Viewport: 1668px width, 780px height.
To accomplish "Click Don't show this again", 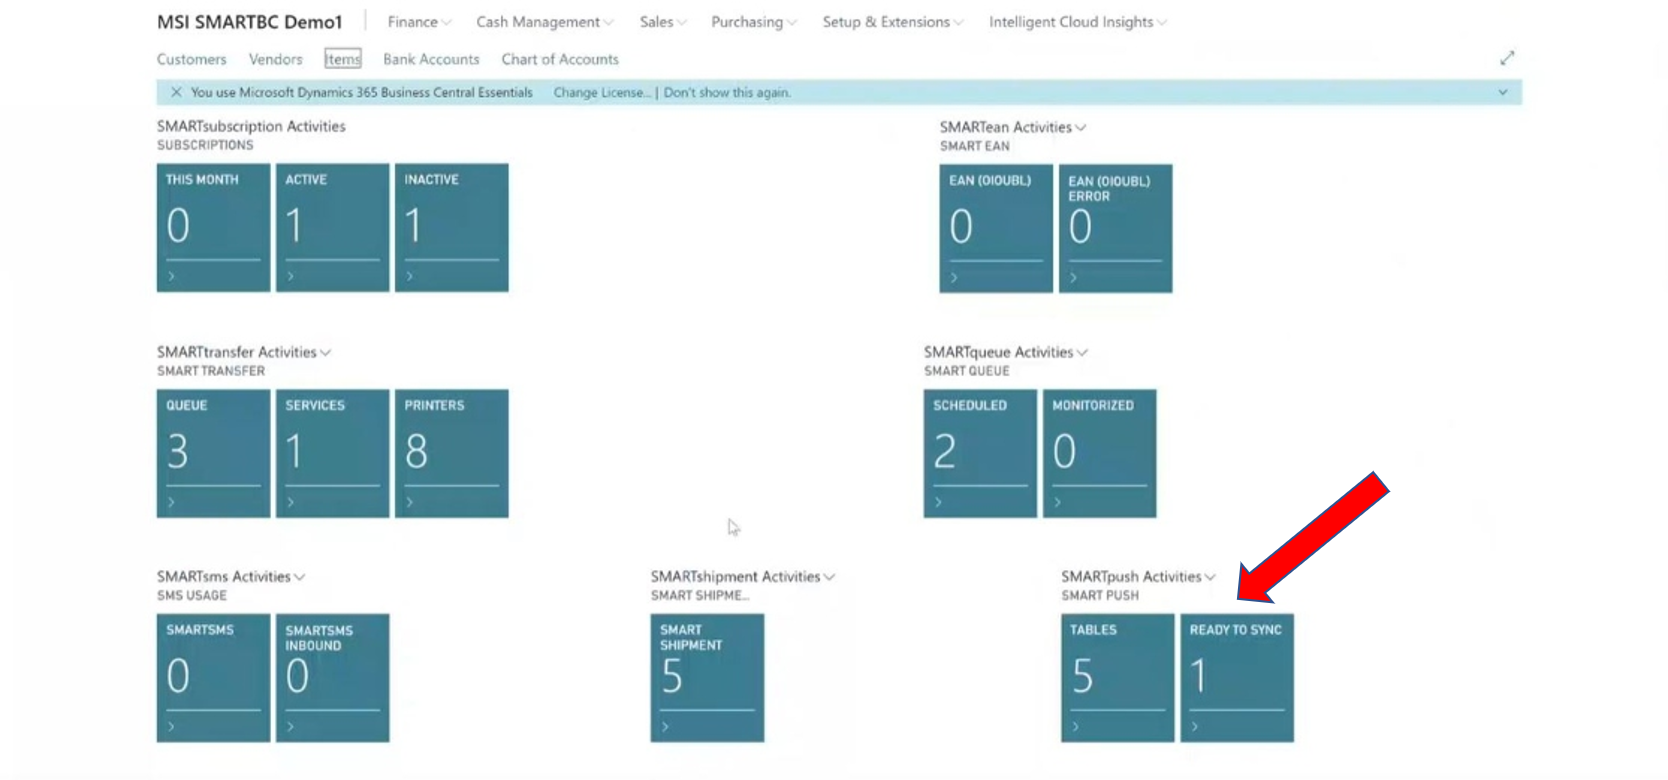I will point(727,92).
